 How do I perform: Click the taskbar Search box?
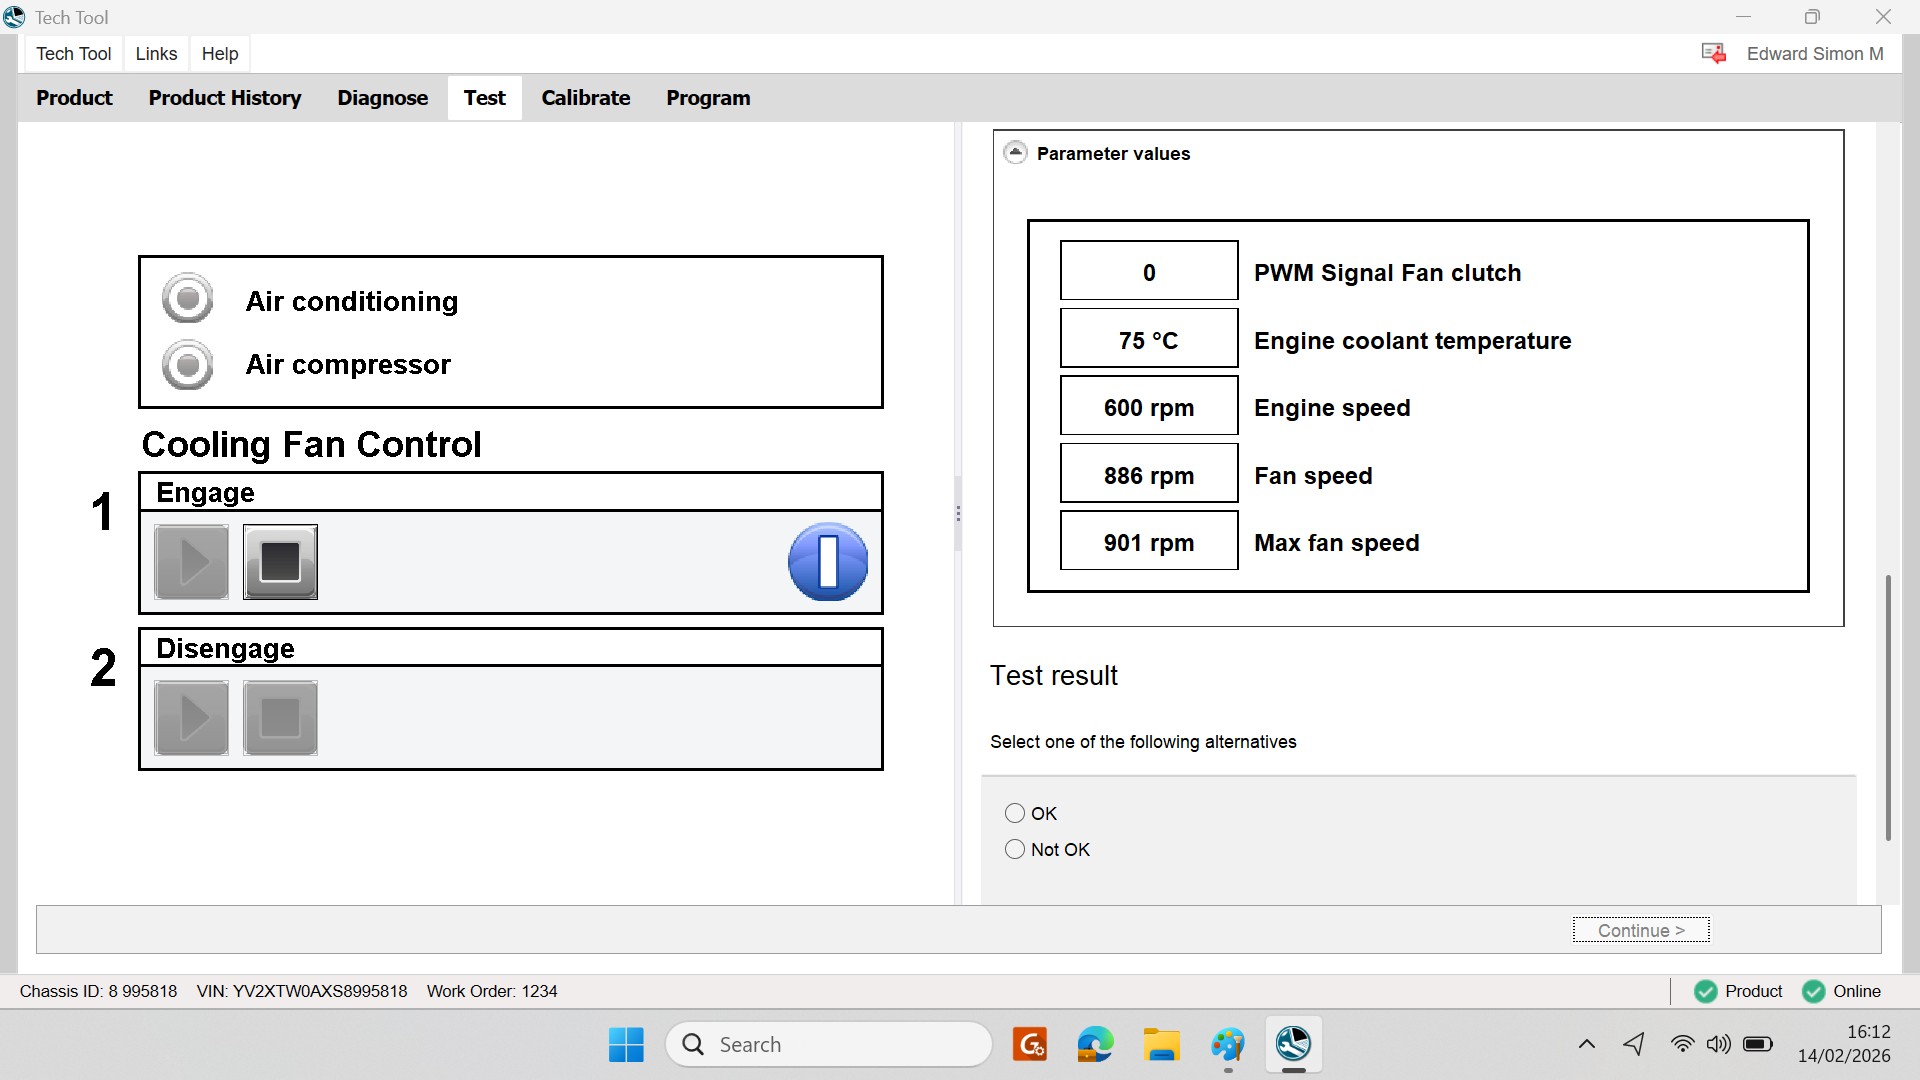[829, 1045]
